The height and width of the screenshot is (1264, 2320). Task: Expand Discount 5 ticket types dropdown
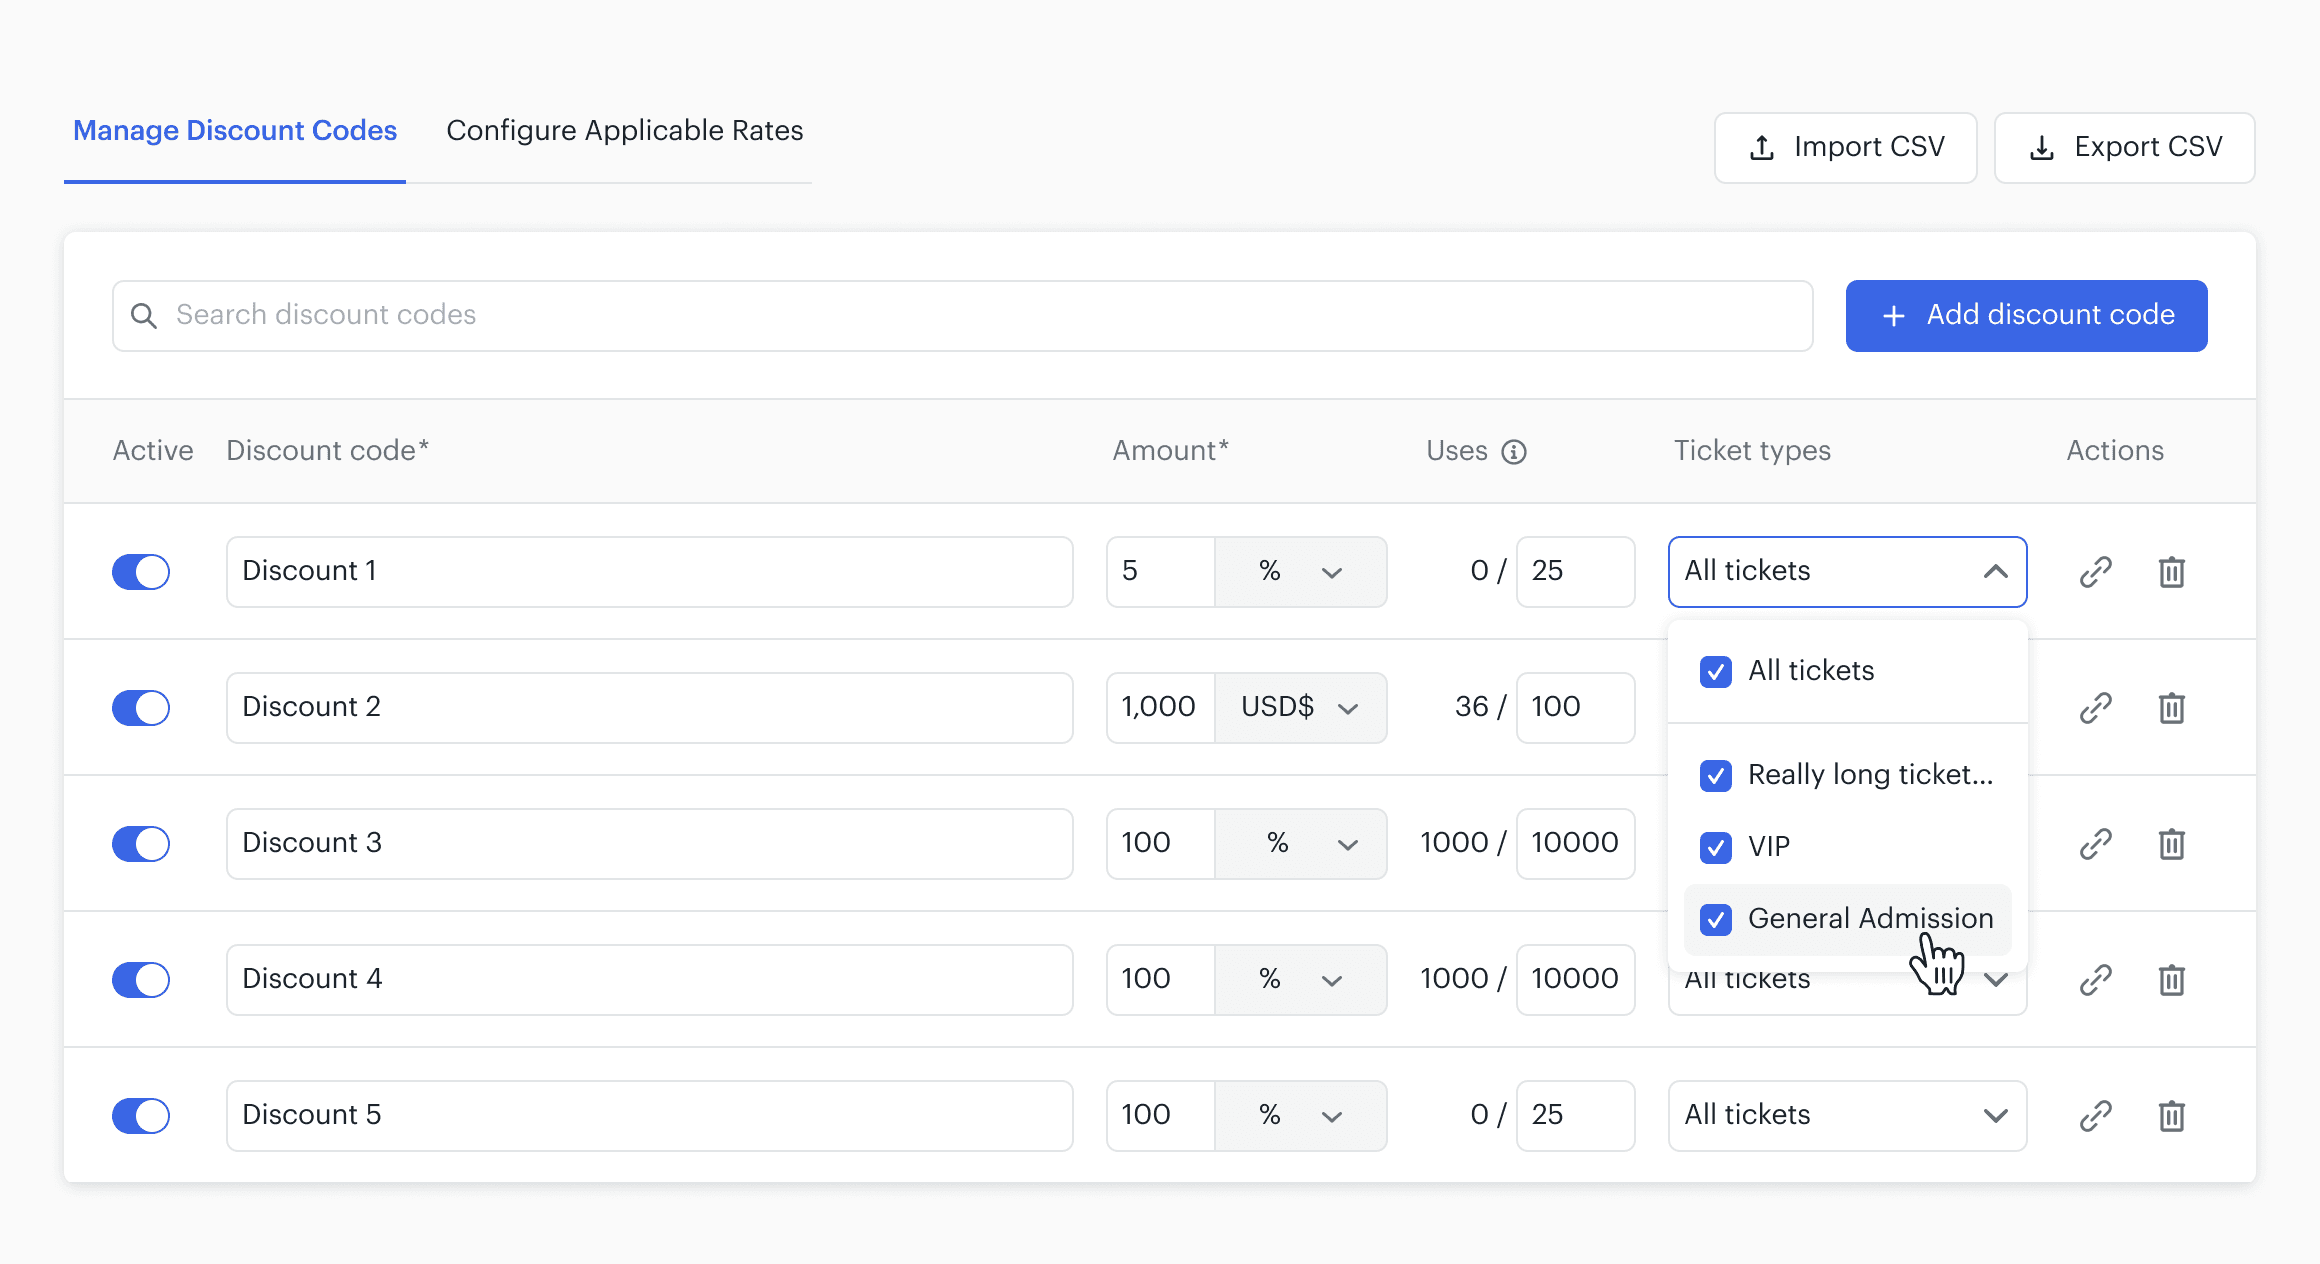point(1847,1116)
